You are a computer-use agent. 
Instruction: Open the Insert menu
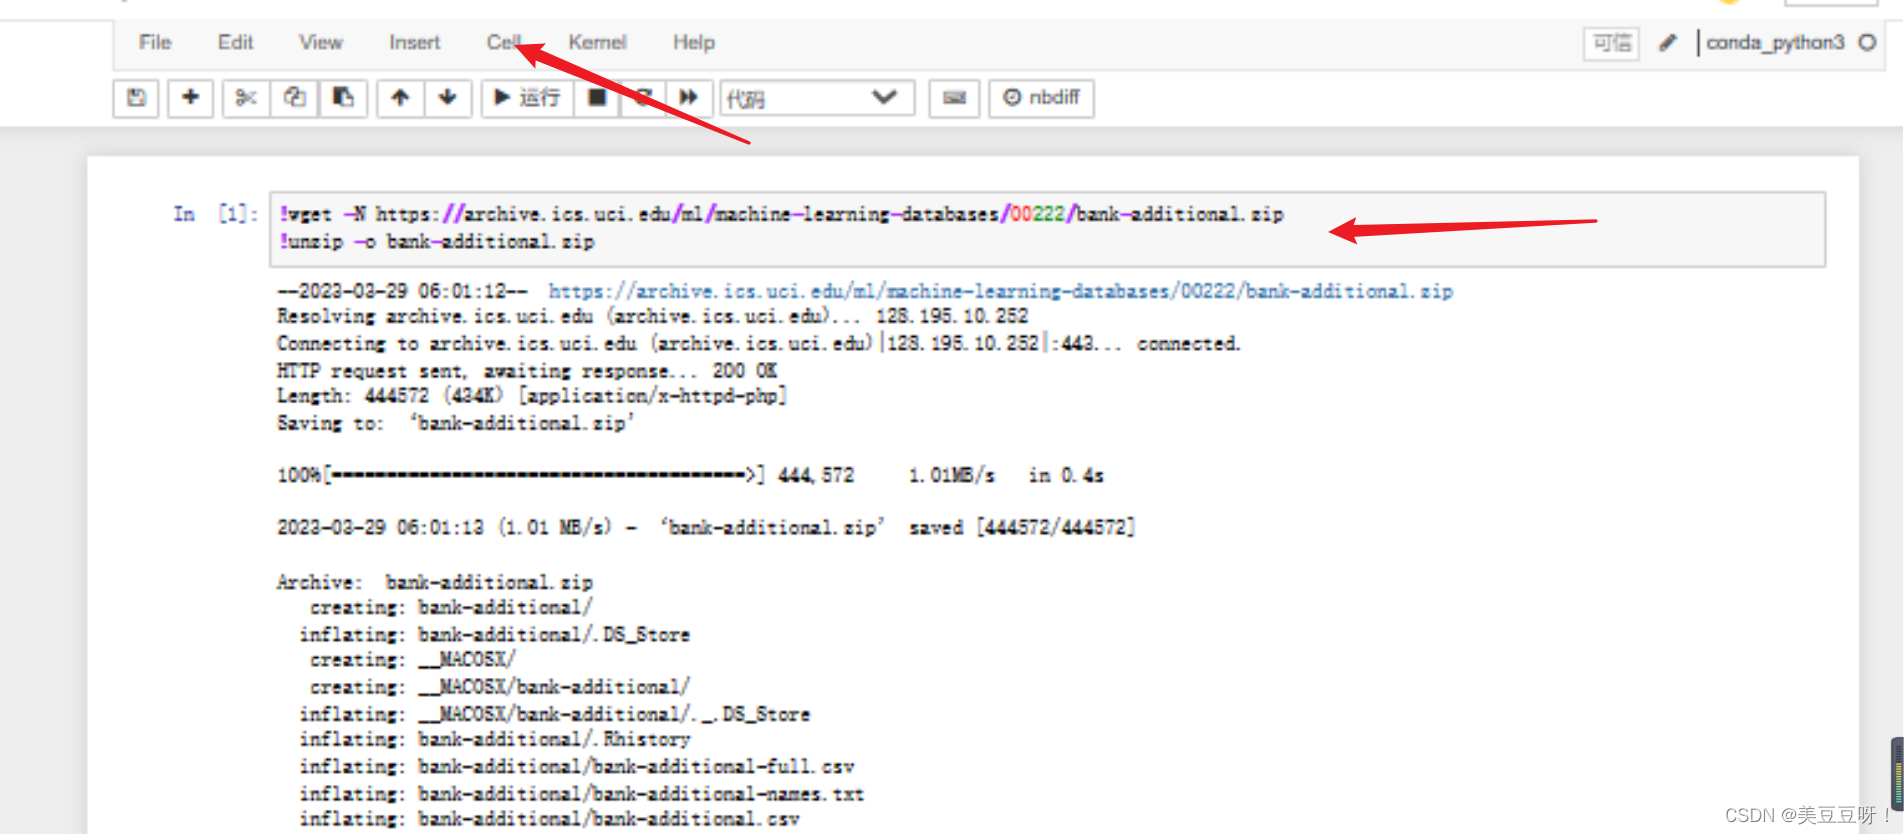pos(414,42)
